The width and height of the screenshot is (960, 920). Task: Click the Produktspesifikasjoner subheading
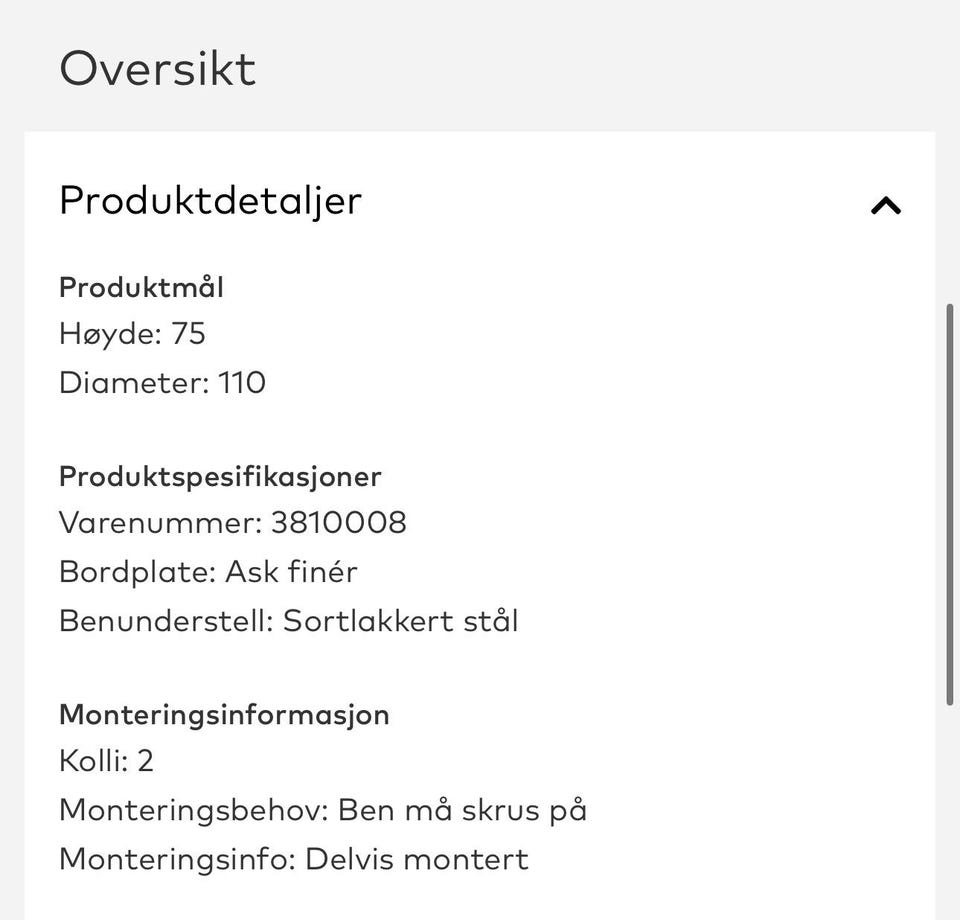220,476
